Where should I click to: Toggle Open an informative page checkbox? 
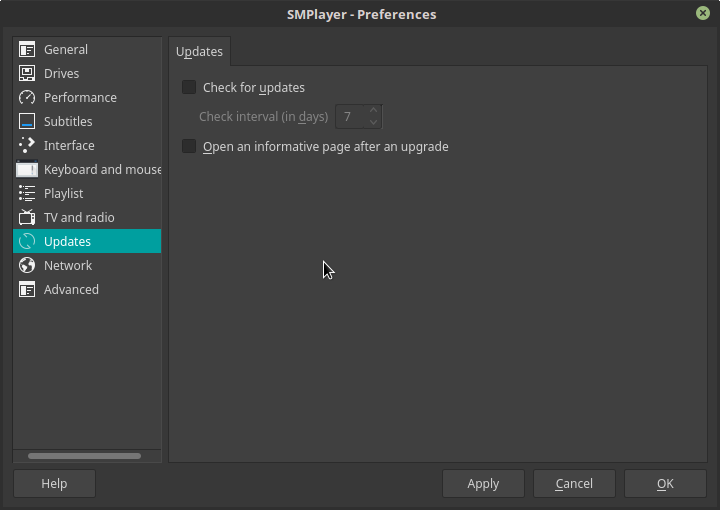tap(189, 147)
